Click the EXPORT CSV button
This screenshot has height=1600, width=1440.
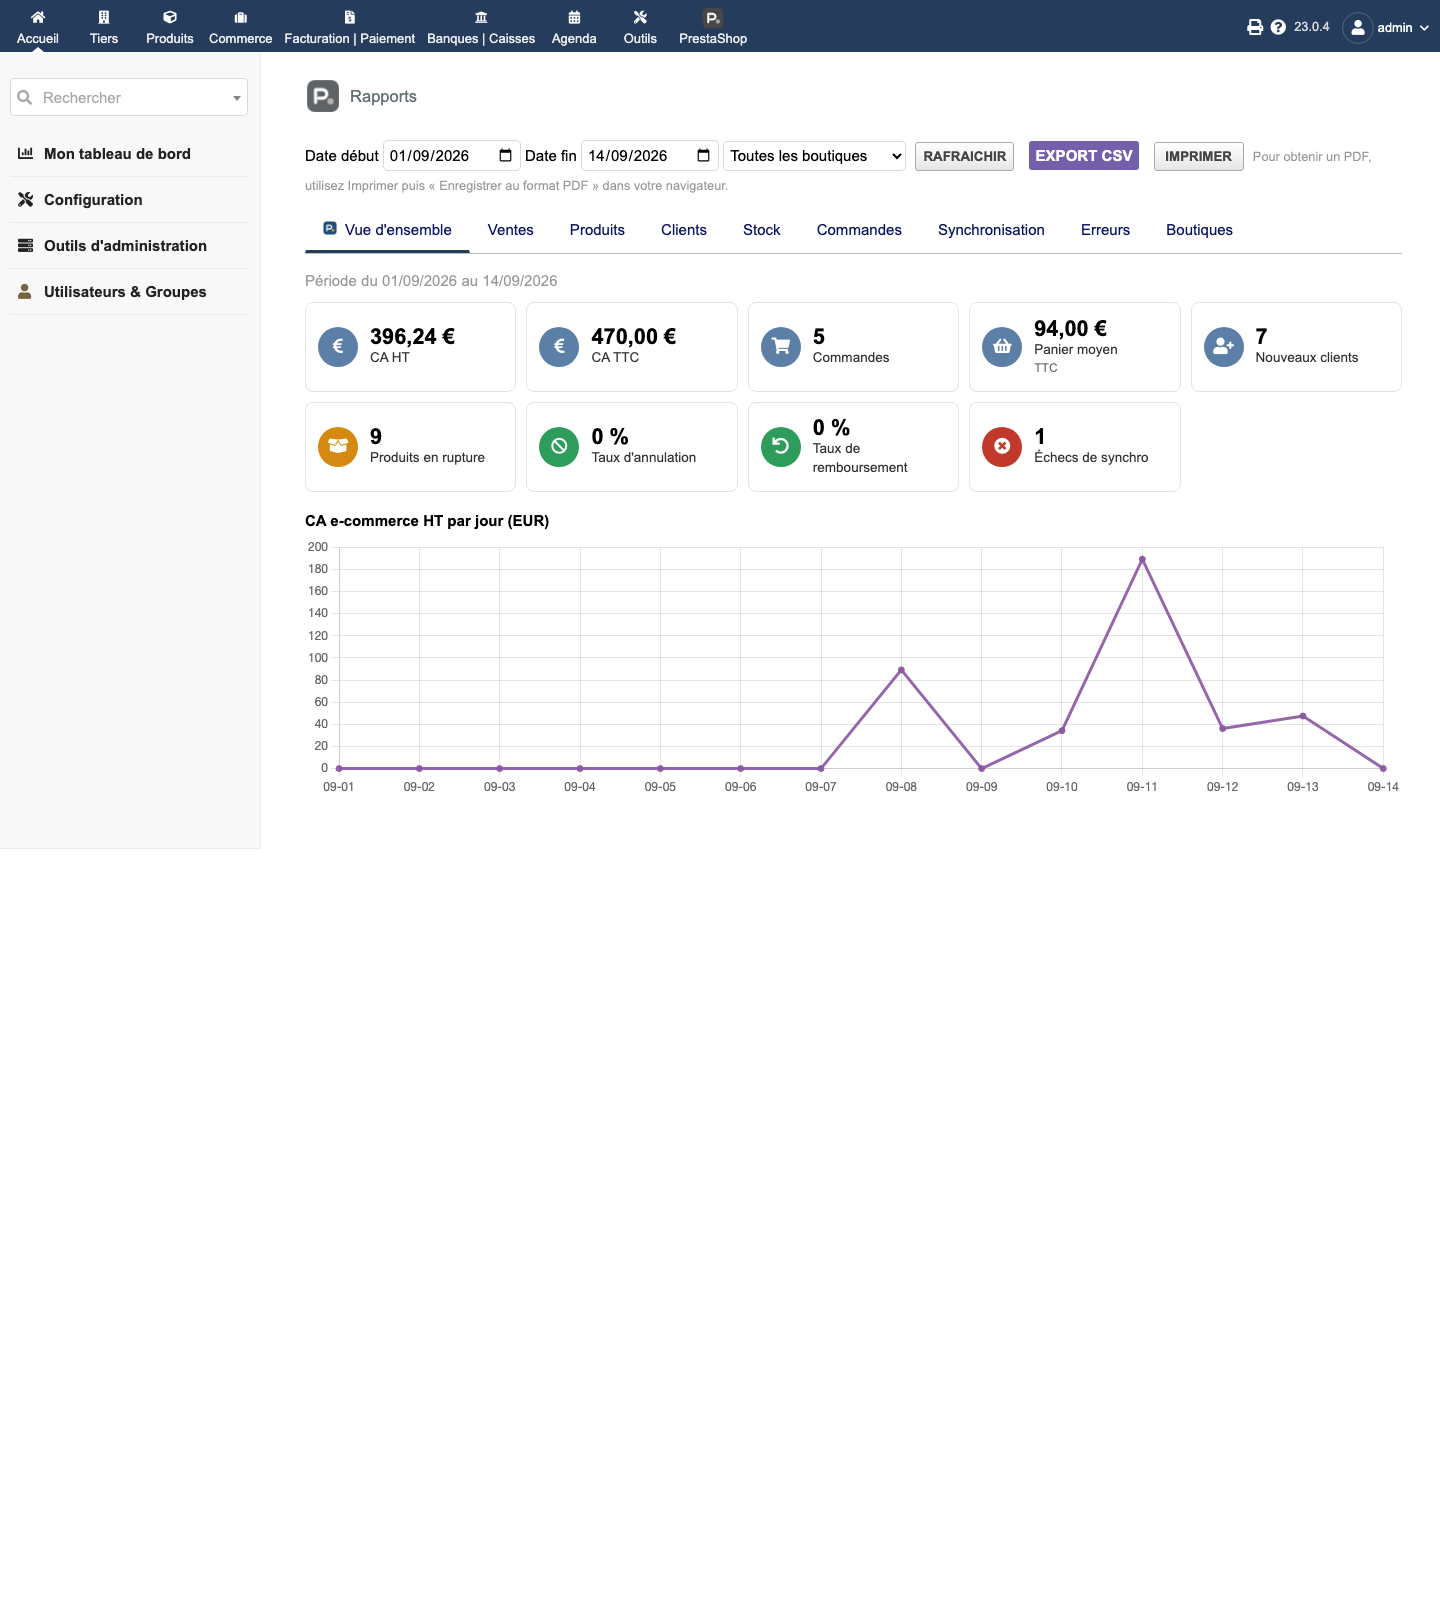click(x=1084, y=156)
